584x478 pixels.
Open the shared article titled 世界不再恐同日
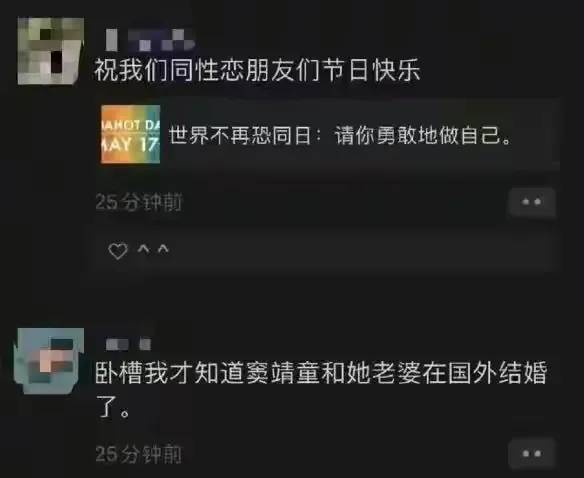coord(328,134)
